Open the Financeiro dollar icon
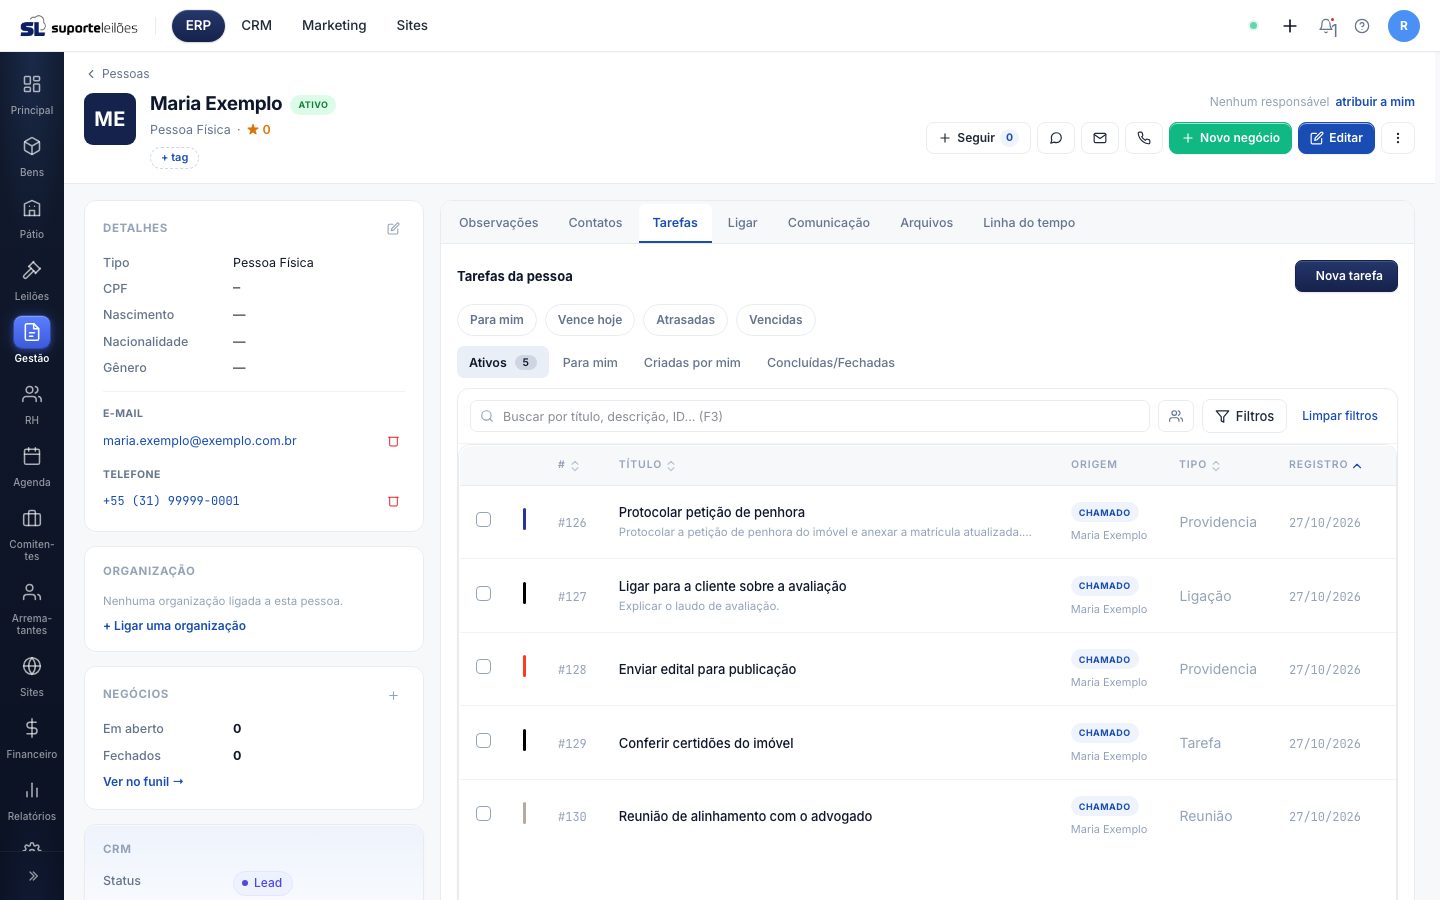 click(32, 728)
